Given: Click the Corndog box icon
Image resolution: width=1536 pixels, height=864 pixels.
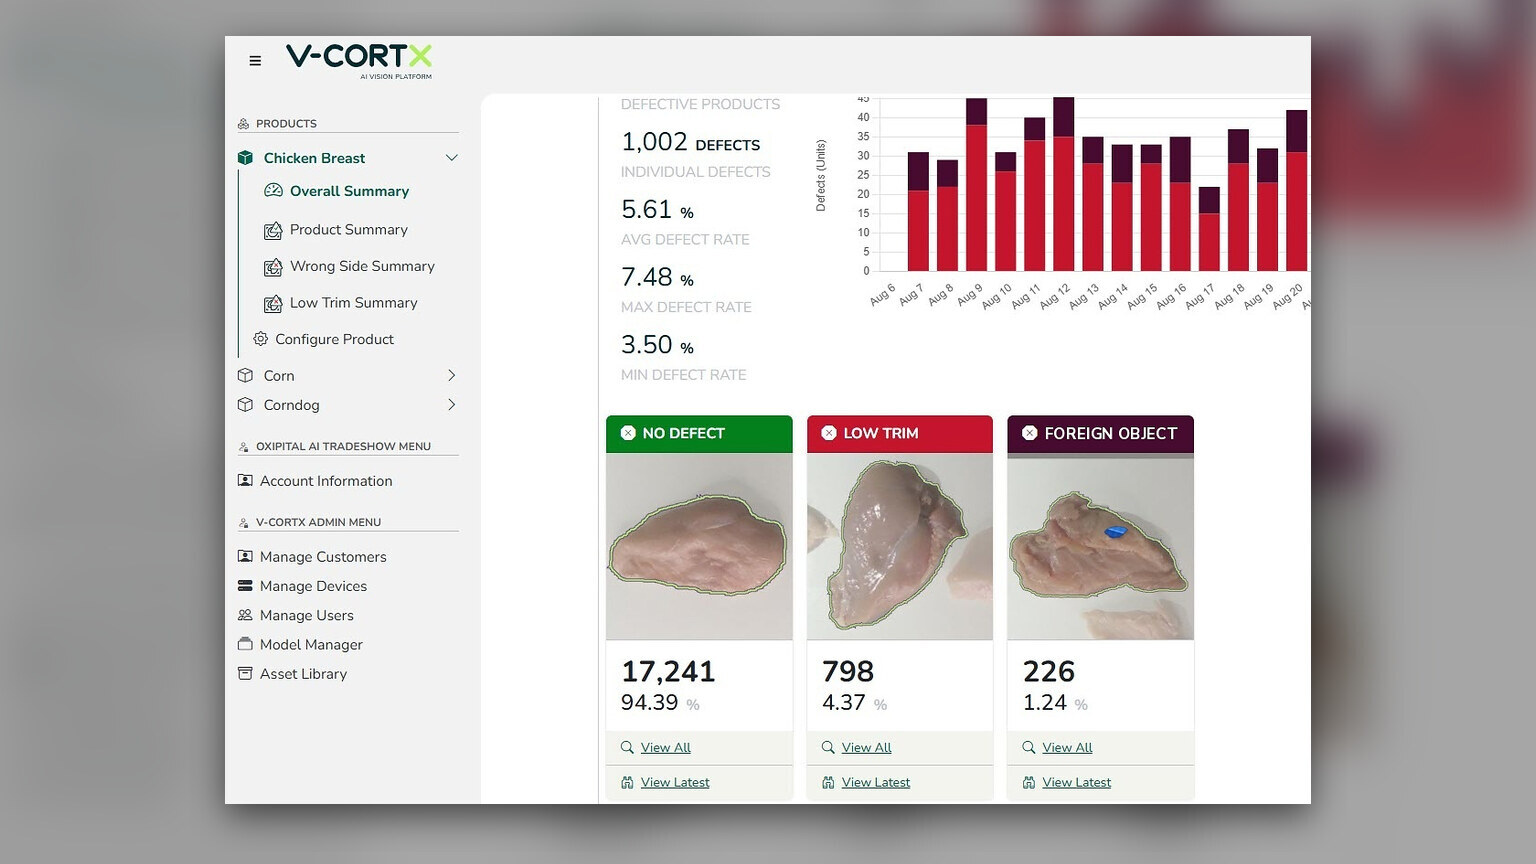Looking at the screenshot, I should (x=245, y=405).
